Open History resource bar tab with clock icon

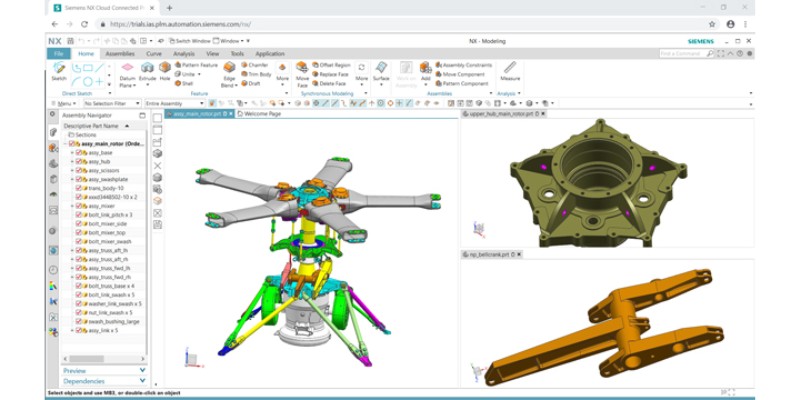(53, 269)
